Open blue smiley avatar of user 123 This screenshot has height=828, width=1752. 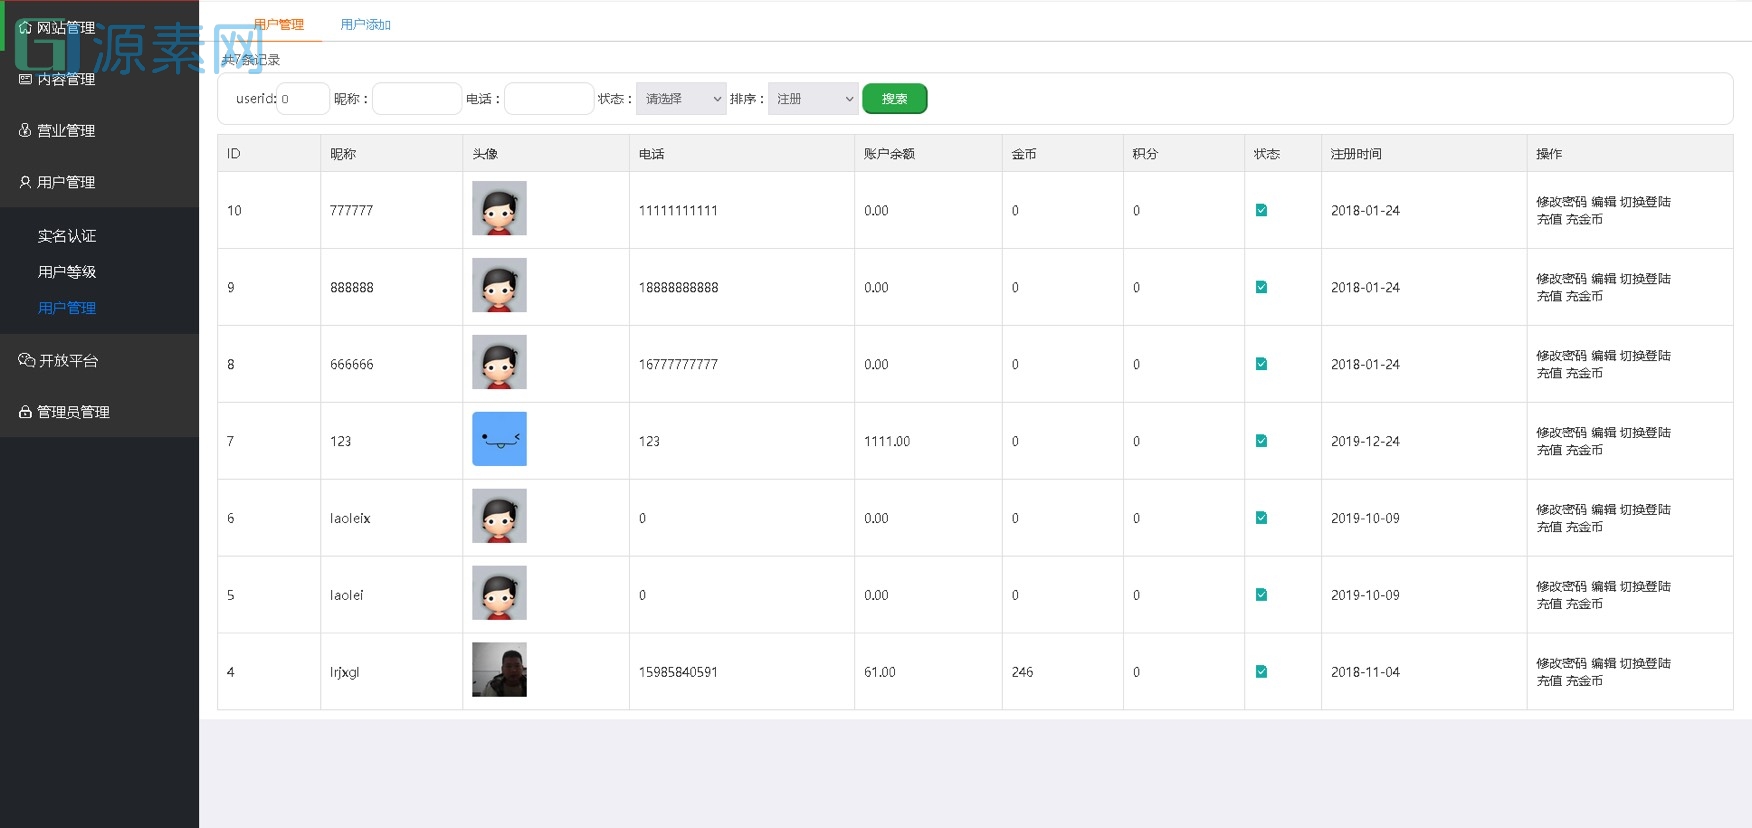pos(499,439)
